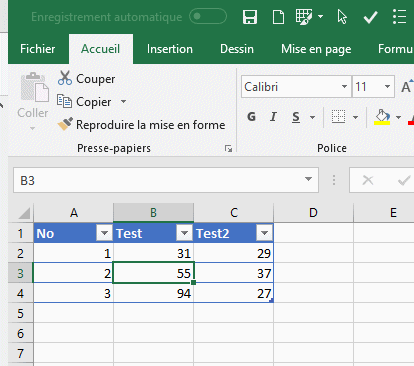Click the formula bar cancel X icon
Screen dimensions: 414x366
pos(368,180)
